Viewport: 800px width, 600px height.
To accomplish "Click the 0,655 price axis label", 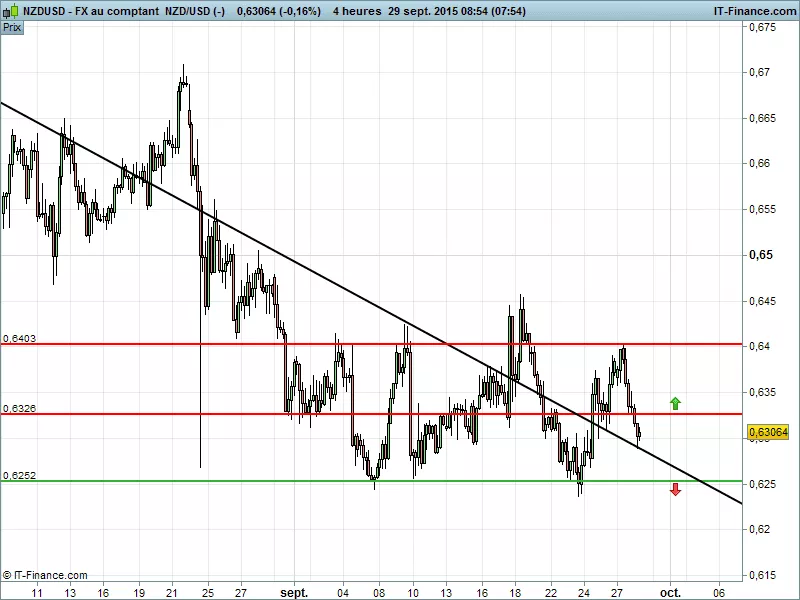I will pos(762,209).
